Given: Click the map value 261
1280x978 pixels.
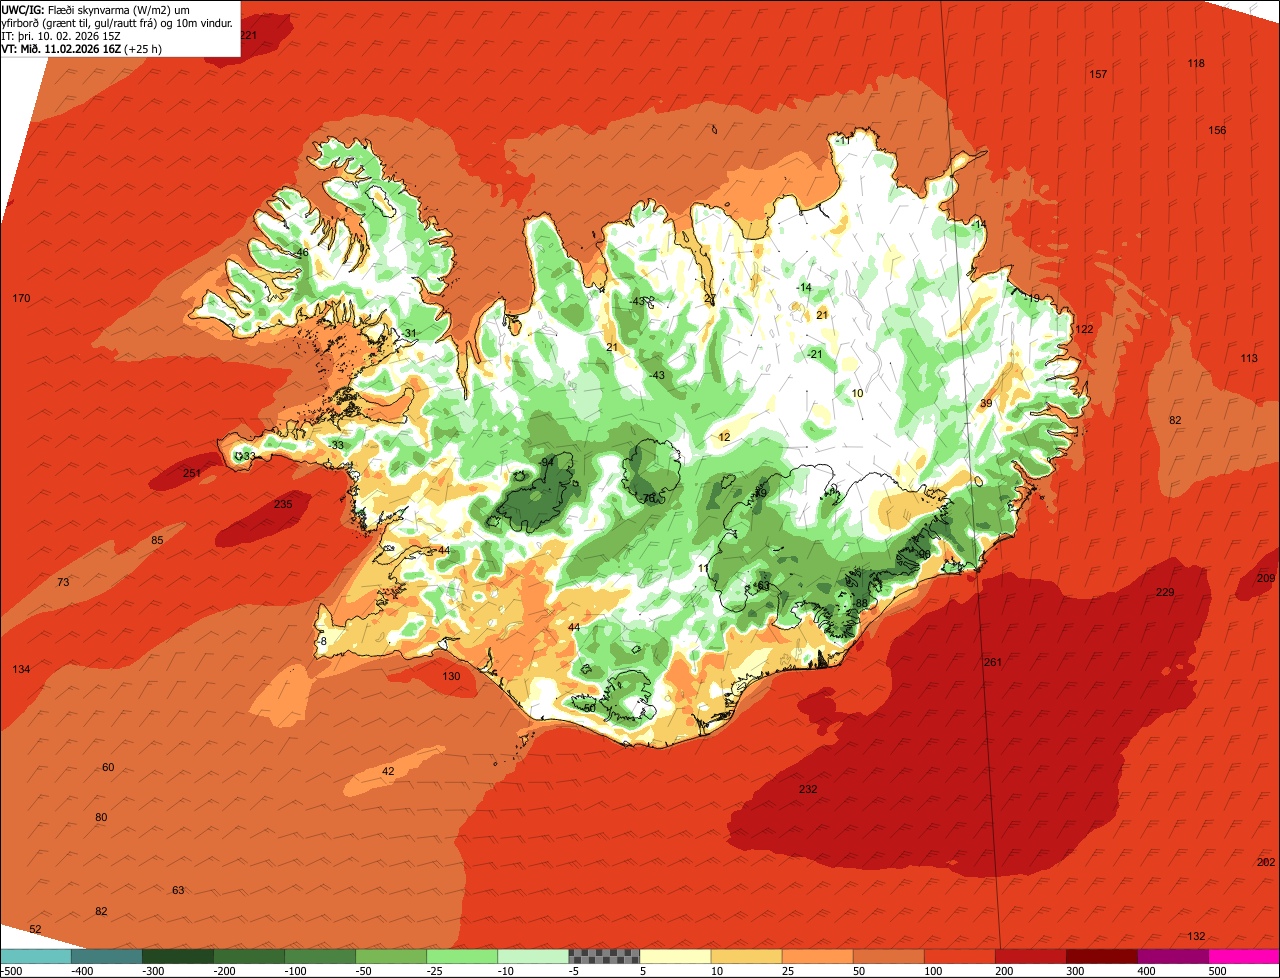Looking at the screenshot, I should point(992,662).
